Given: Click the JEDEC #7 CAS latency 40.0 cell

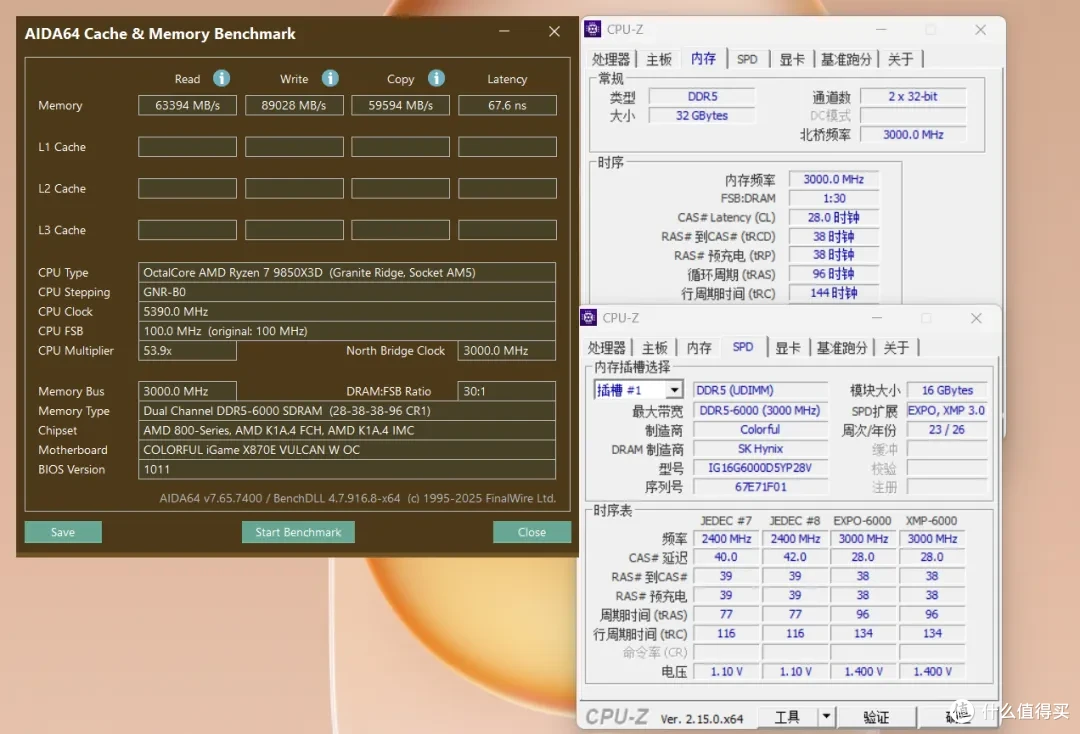Looking at the screenshot, I should (x=726, y=557).
